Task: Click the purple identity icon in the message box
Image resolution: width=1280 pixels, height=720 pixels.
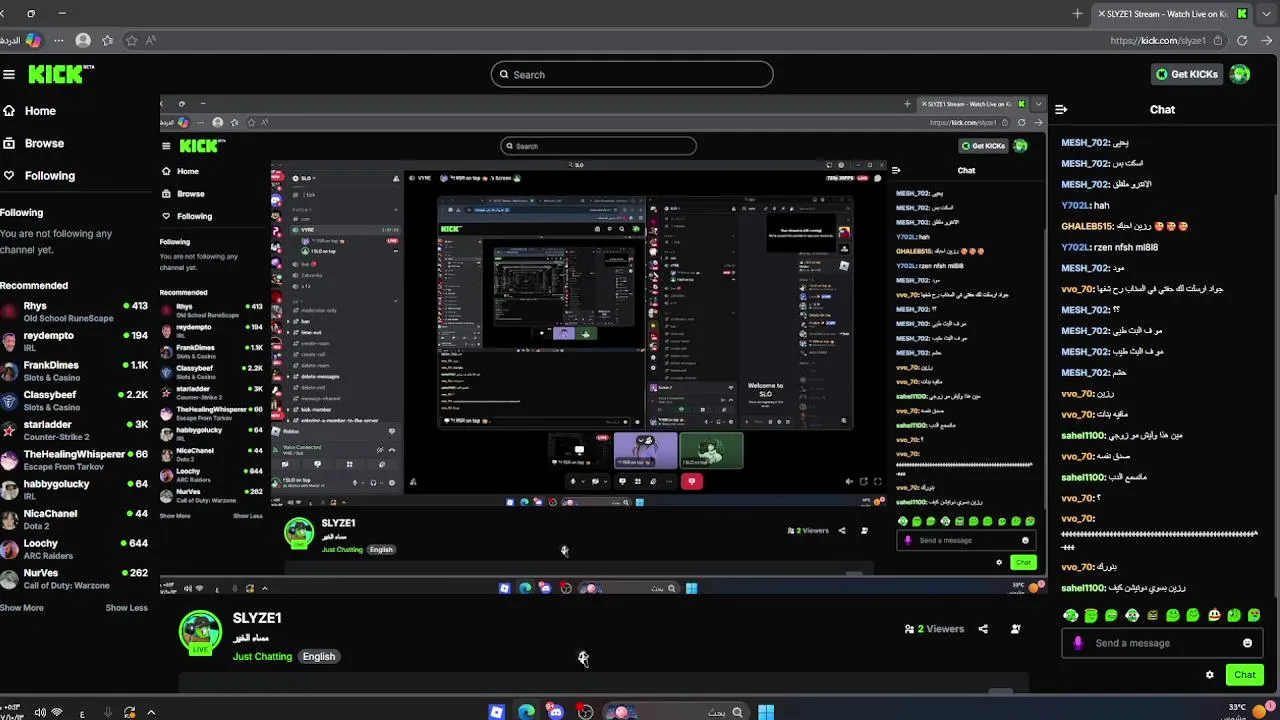Action: pyautogui.click(x=1078, y=643)
